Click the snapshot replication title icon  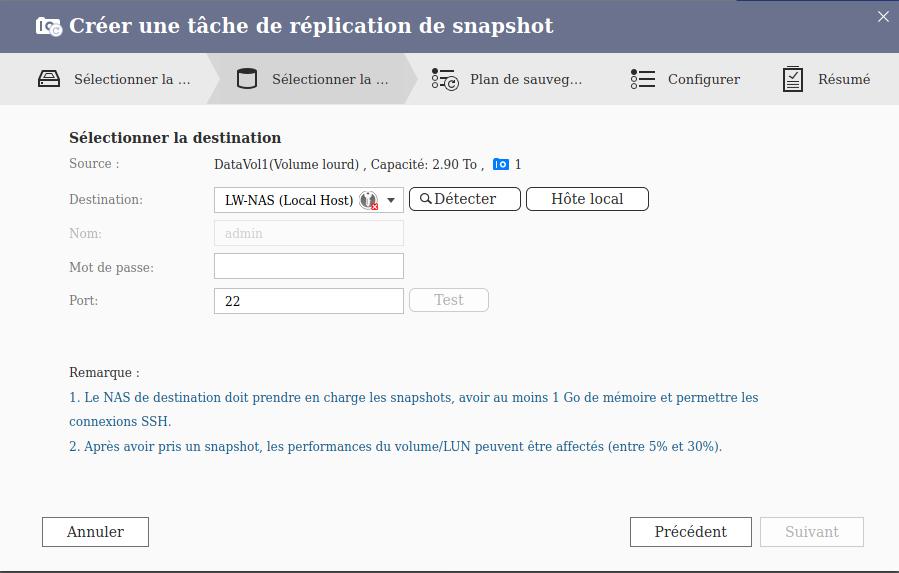click(x=48, y=26)
